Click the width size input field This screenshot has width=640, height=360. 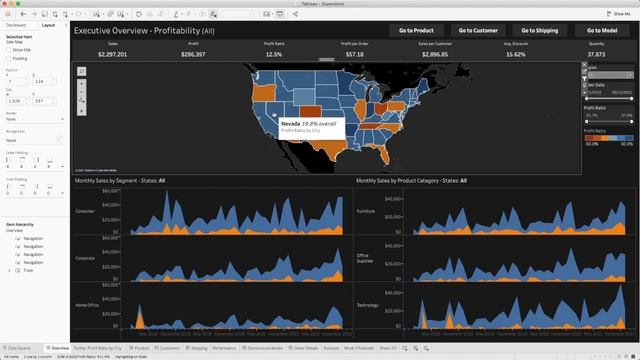coord(17,101)
